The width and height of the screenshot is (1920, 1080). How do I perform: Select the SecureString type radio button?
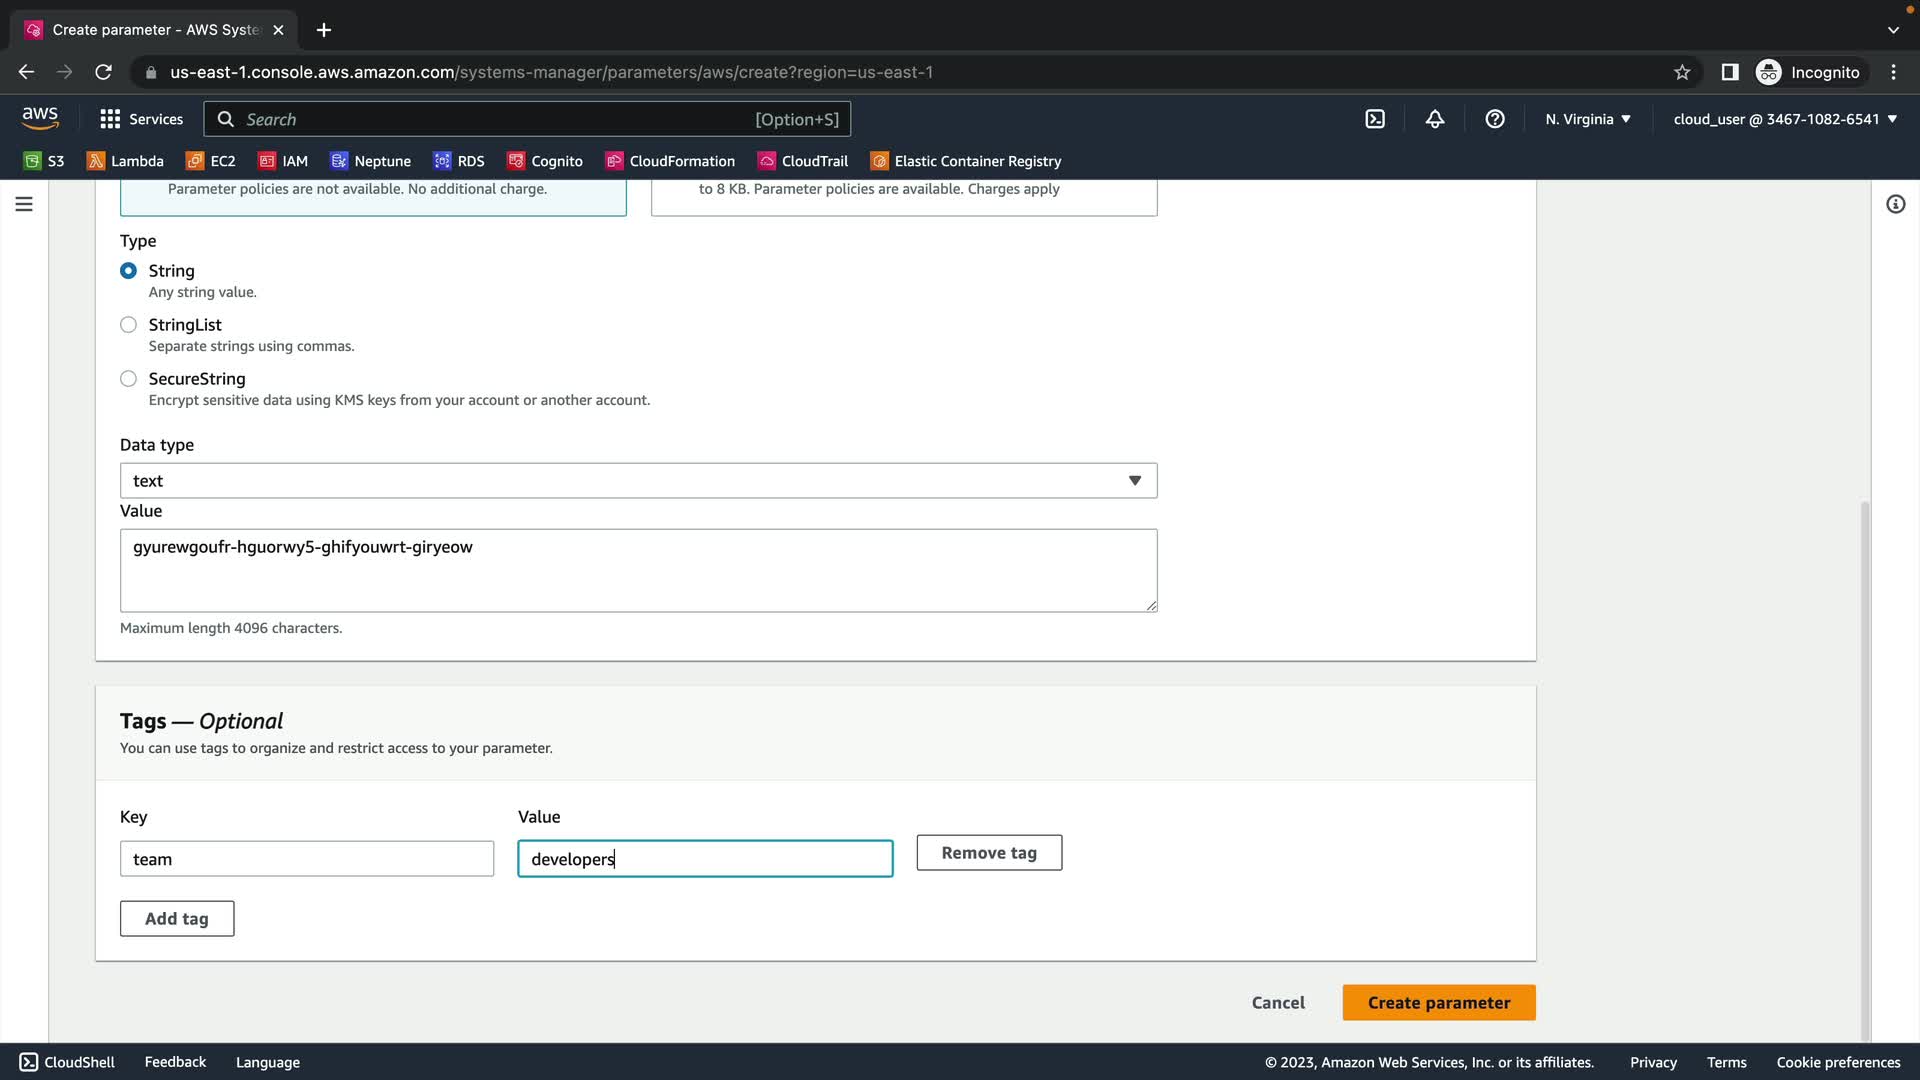[x=128, y=379]
